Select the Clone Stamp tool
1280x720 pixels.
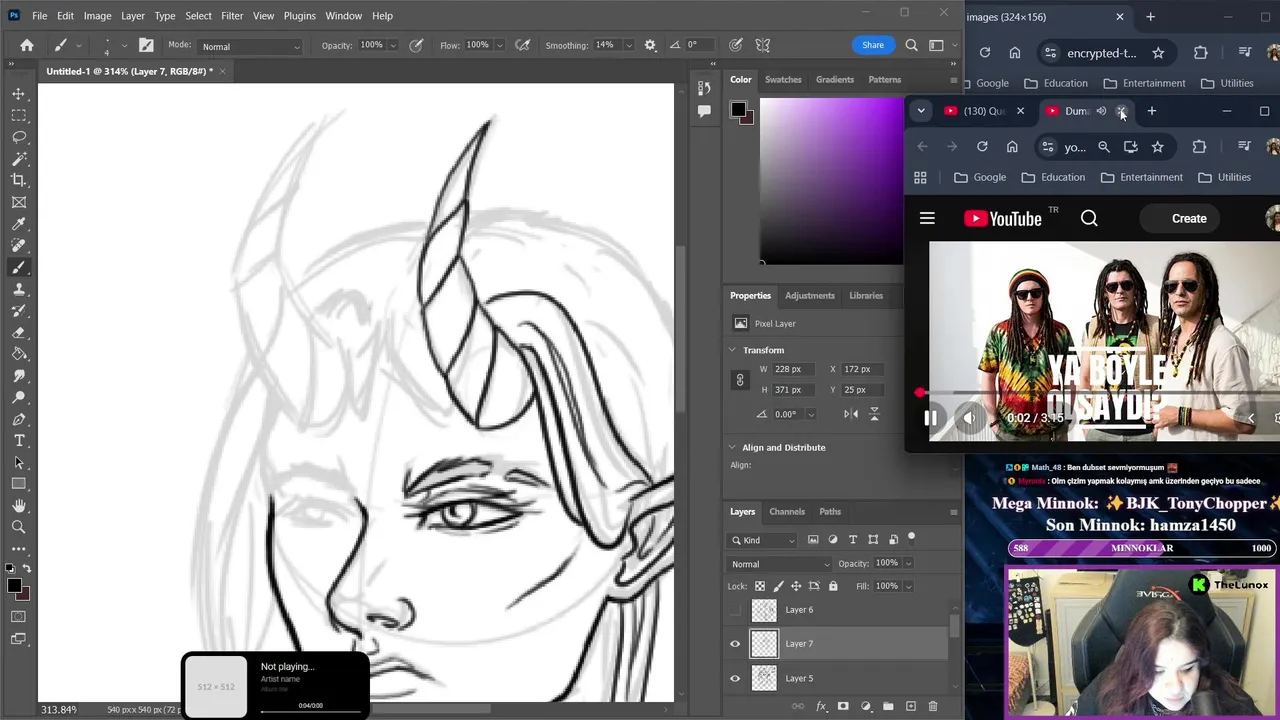click(x=19, y=289)
